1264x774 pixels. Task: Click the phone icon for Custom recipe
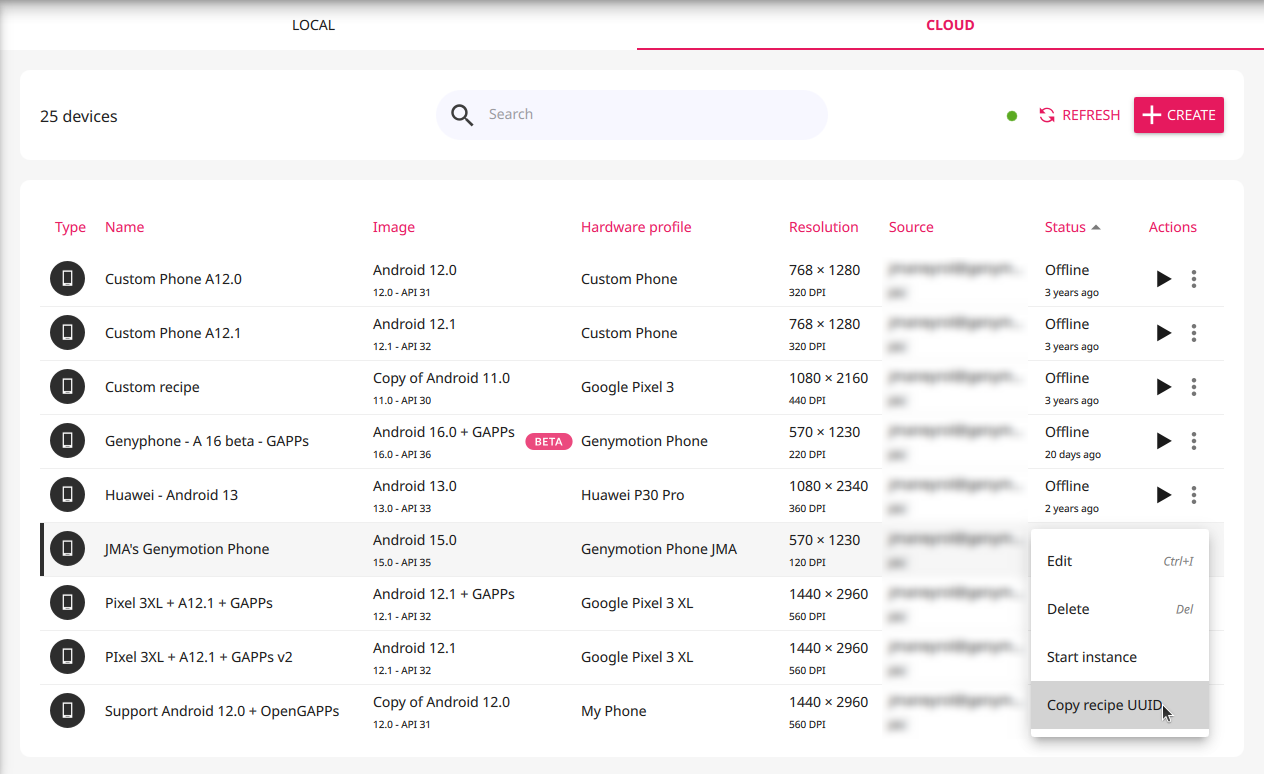click(x=67, y=387)
